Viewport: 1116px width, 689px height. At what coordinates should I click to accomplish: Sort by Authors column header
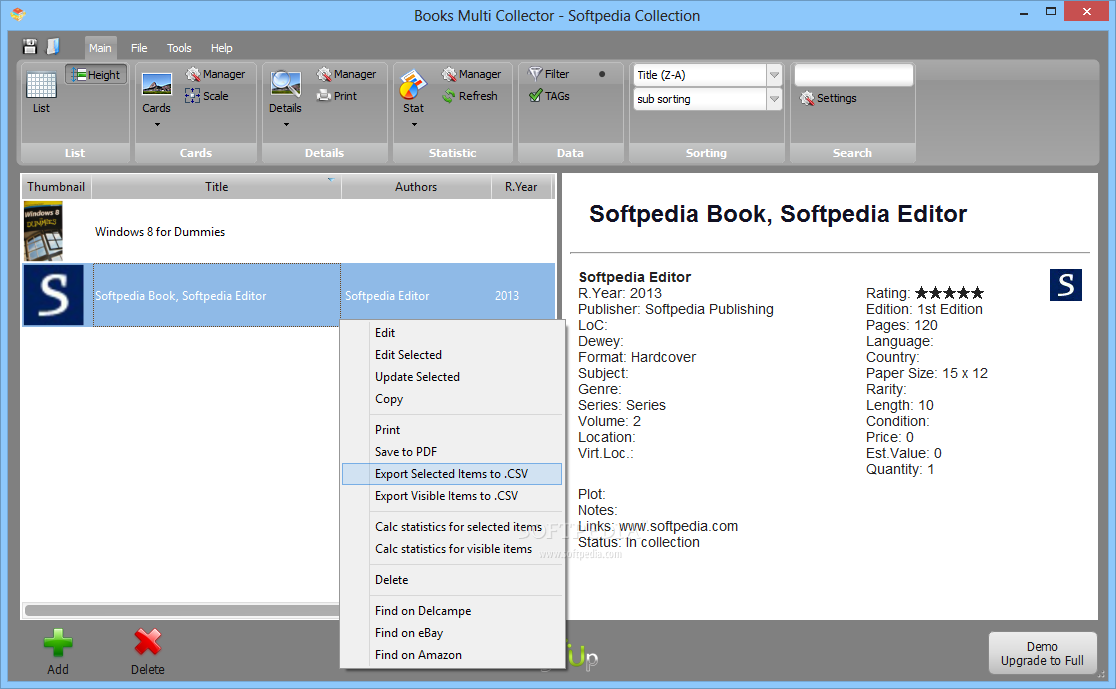coord(416,186)
